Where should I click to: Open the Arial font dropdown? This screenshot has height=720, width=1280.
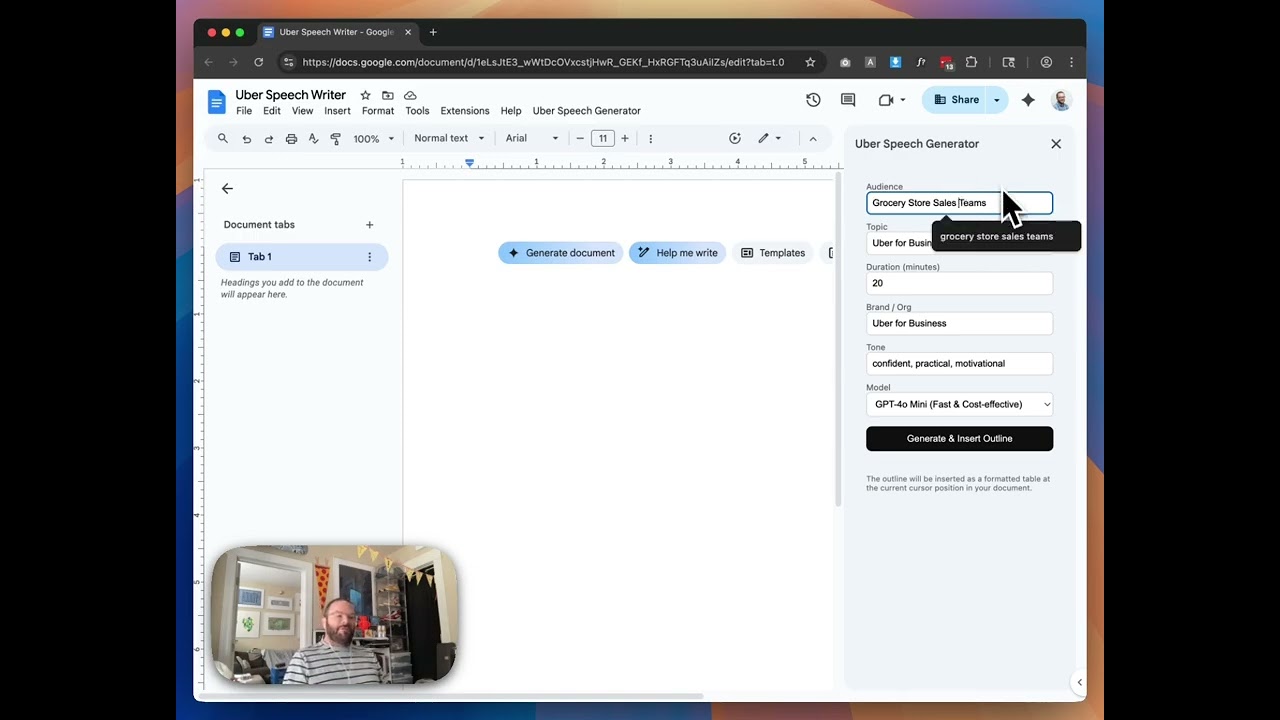tap(532, 138)
